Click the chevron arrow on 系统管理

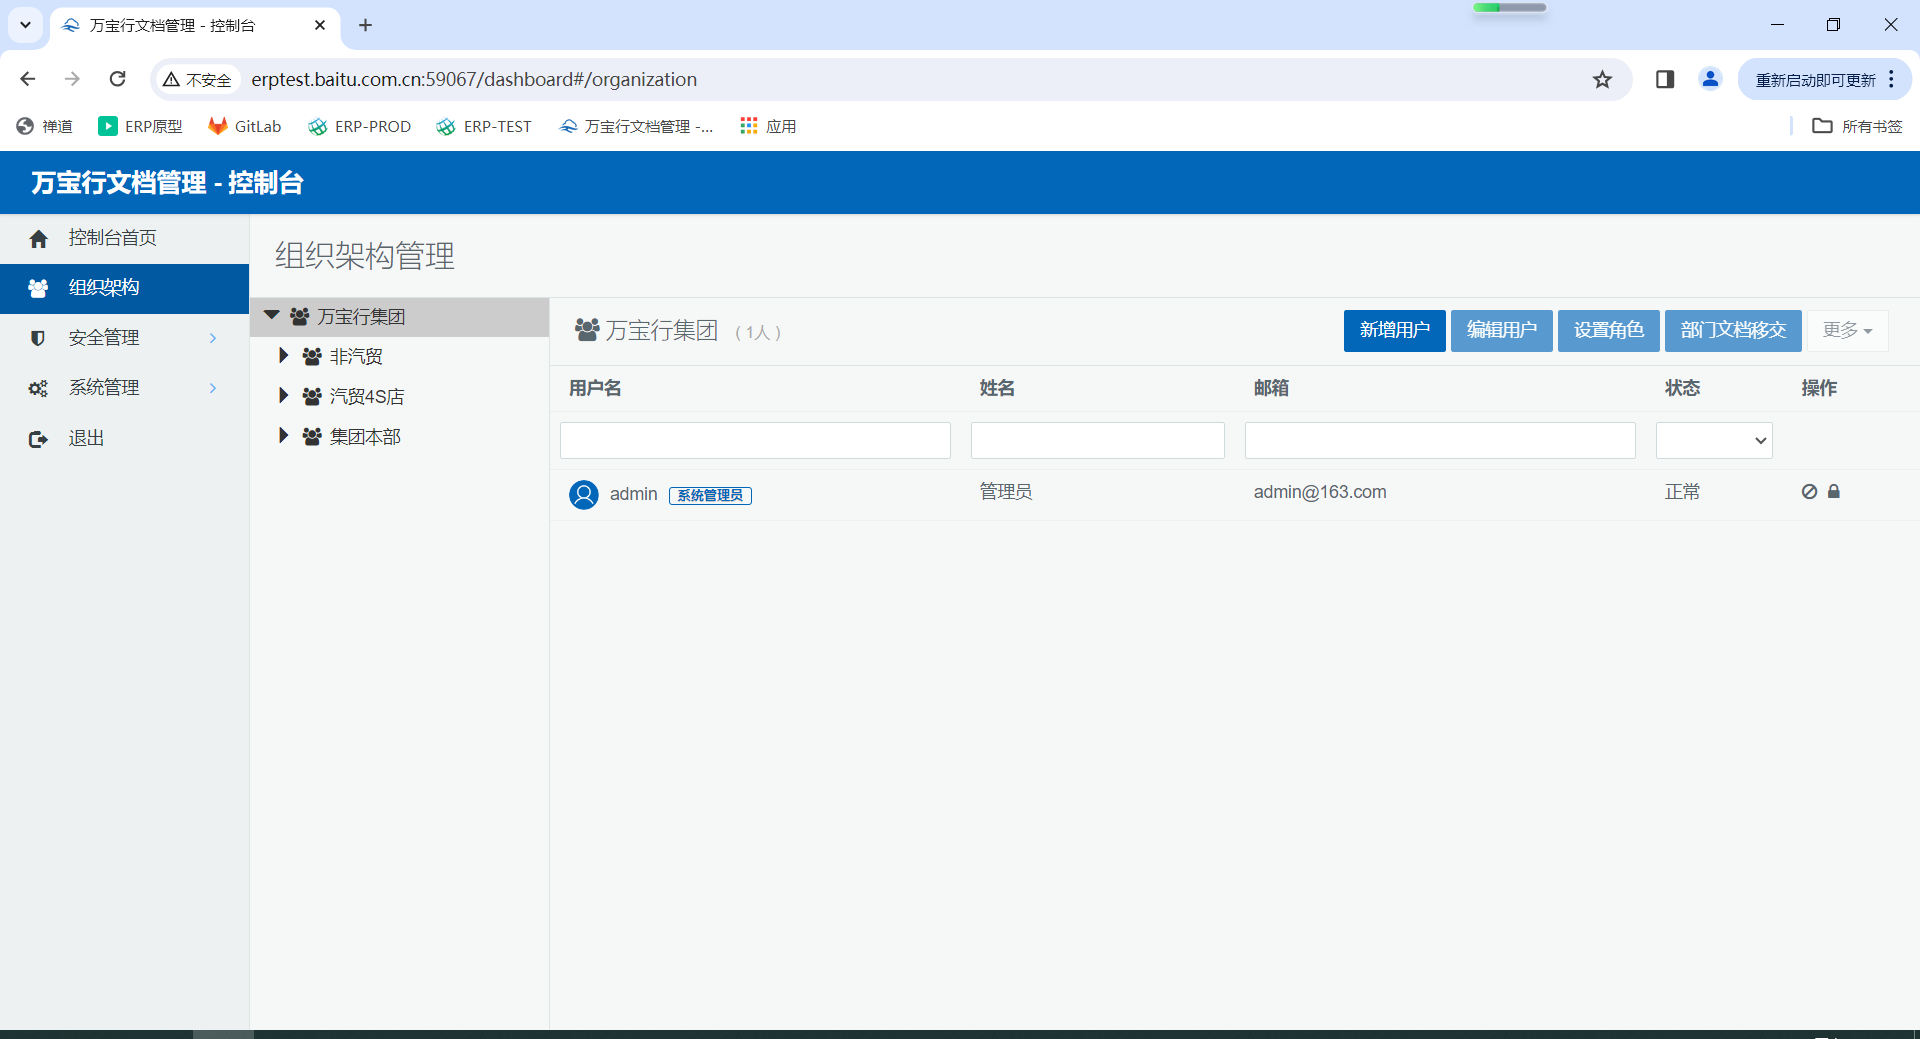point(213,388)
